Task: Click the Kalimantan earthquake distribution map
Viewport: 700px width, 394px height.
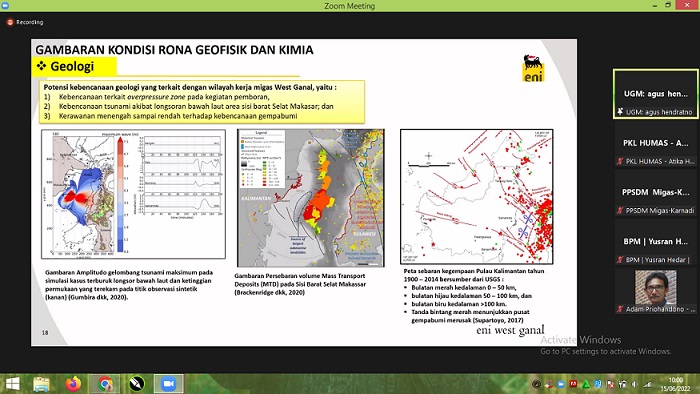Action: pos(477,197)
